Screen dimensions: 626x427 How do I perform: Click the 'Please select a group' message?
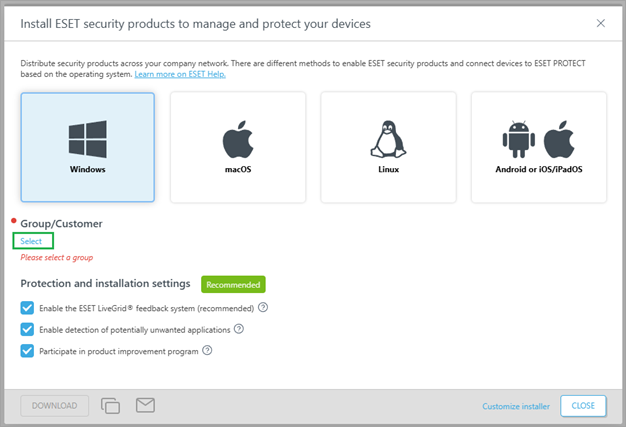[x=57, y=257]
